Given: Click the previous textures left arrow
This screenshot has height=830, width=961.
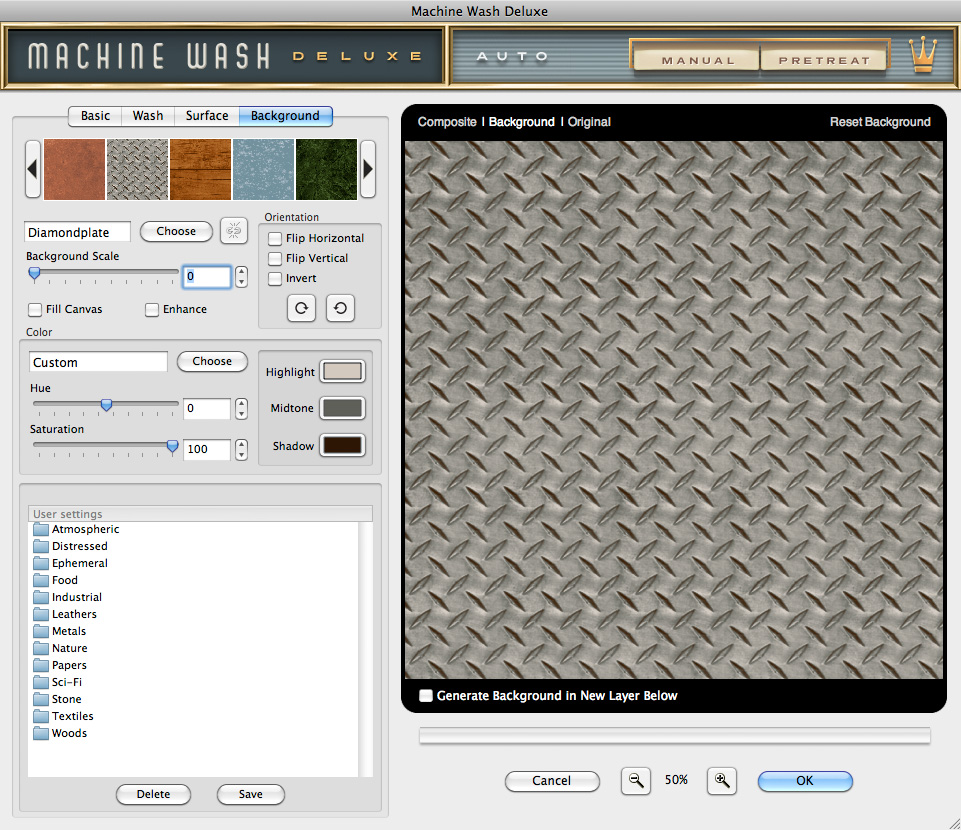Looking at the screenshot, I should pos(32,169).
